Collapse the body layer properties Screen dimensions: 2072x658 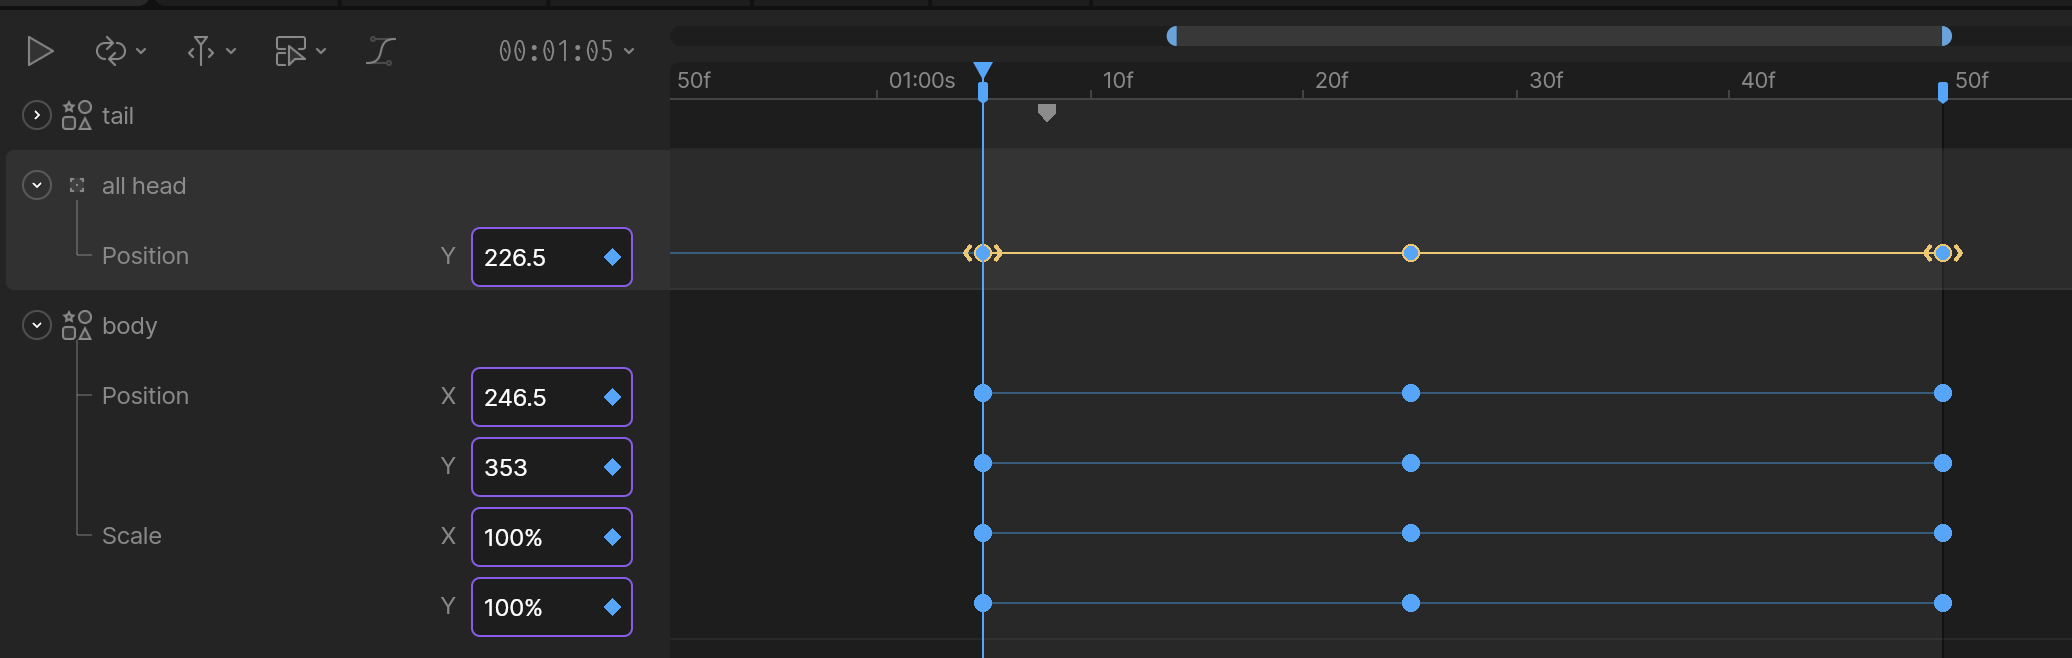pos(37,326)
